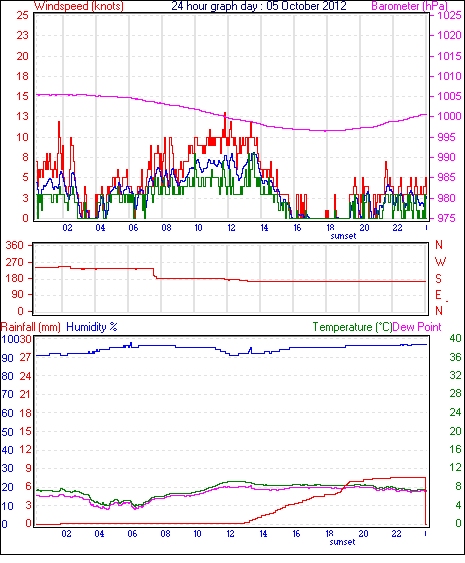Click the Windspeed (knots) axis title
The width and height of the screenshot is (465, 563).
[79, 6]
